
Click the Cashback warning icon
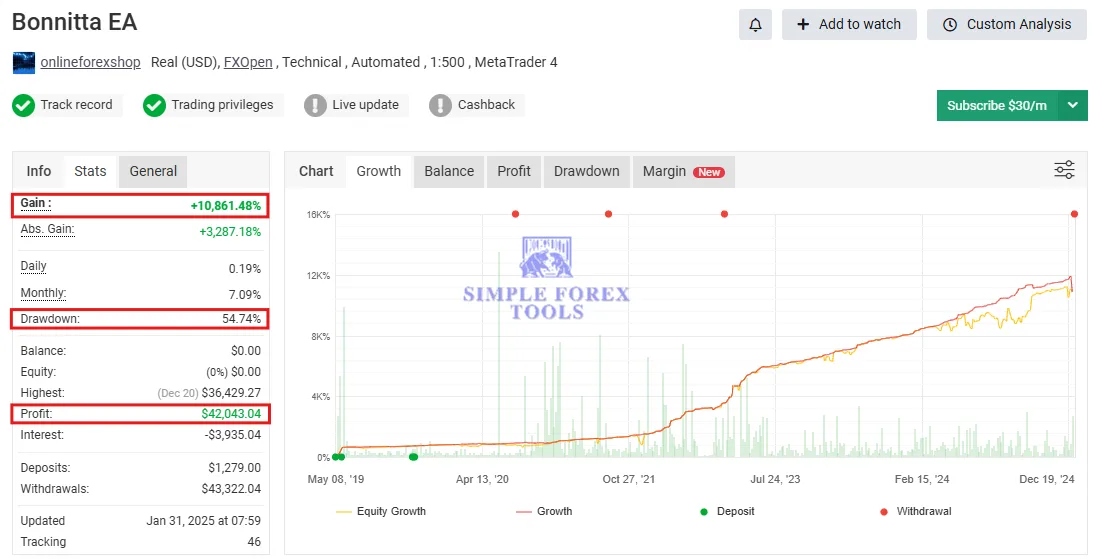tap(440, 105)
